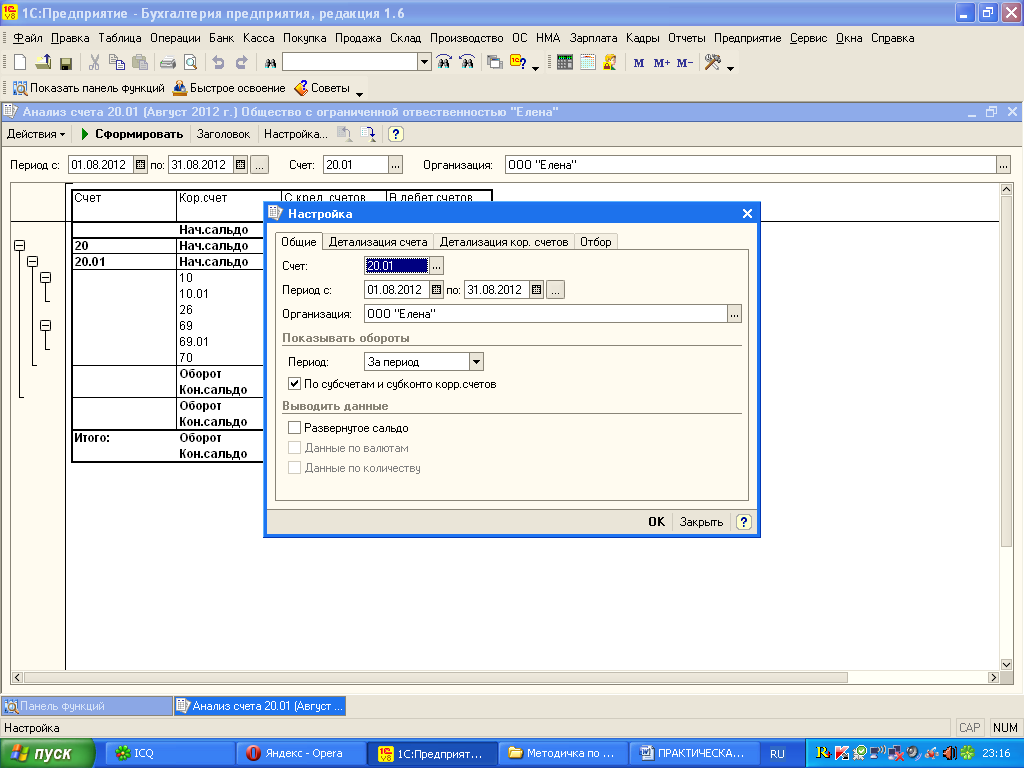Click the M memory store icon
The image size is (1024, 768).
click(639, 63)
